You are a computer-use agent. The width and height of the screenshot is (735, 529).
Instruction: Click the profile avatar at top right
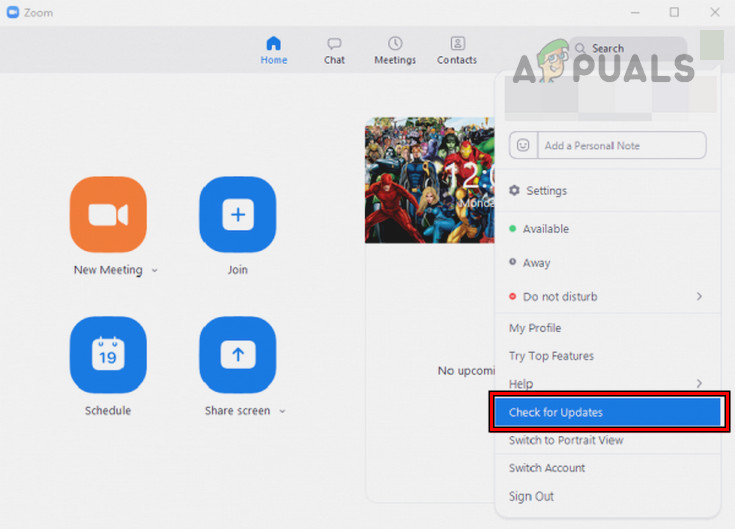click(x=712, y=45)
